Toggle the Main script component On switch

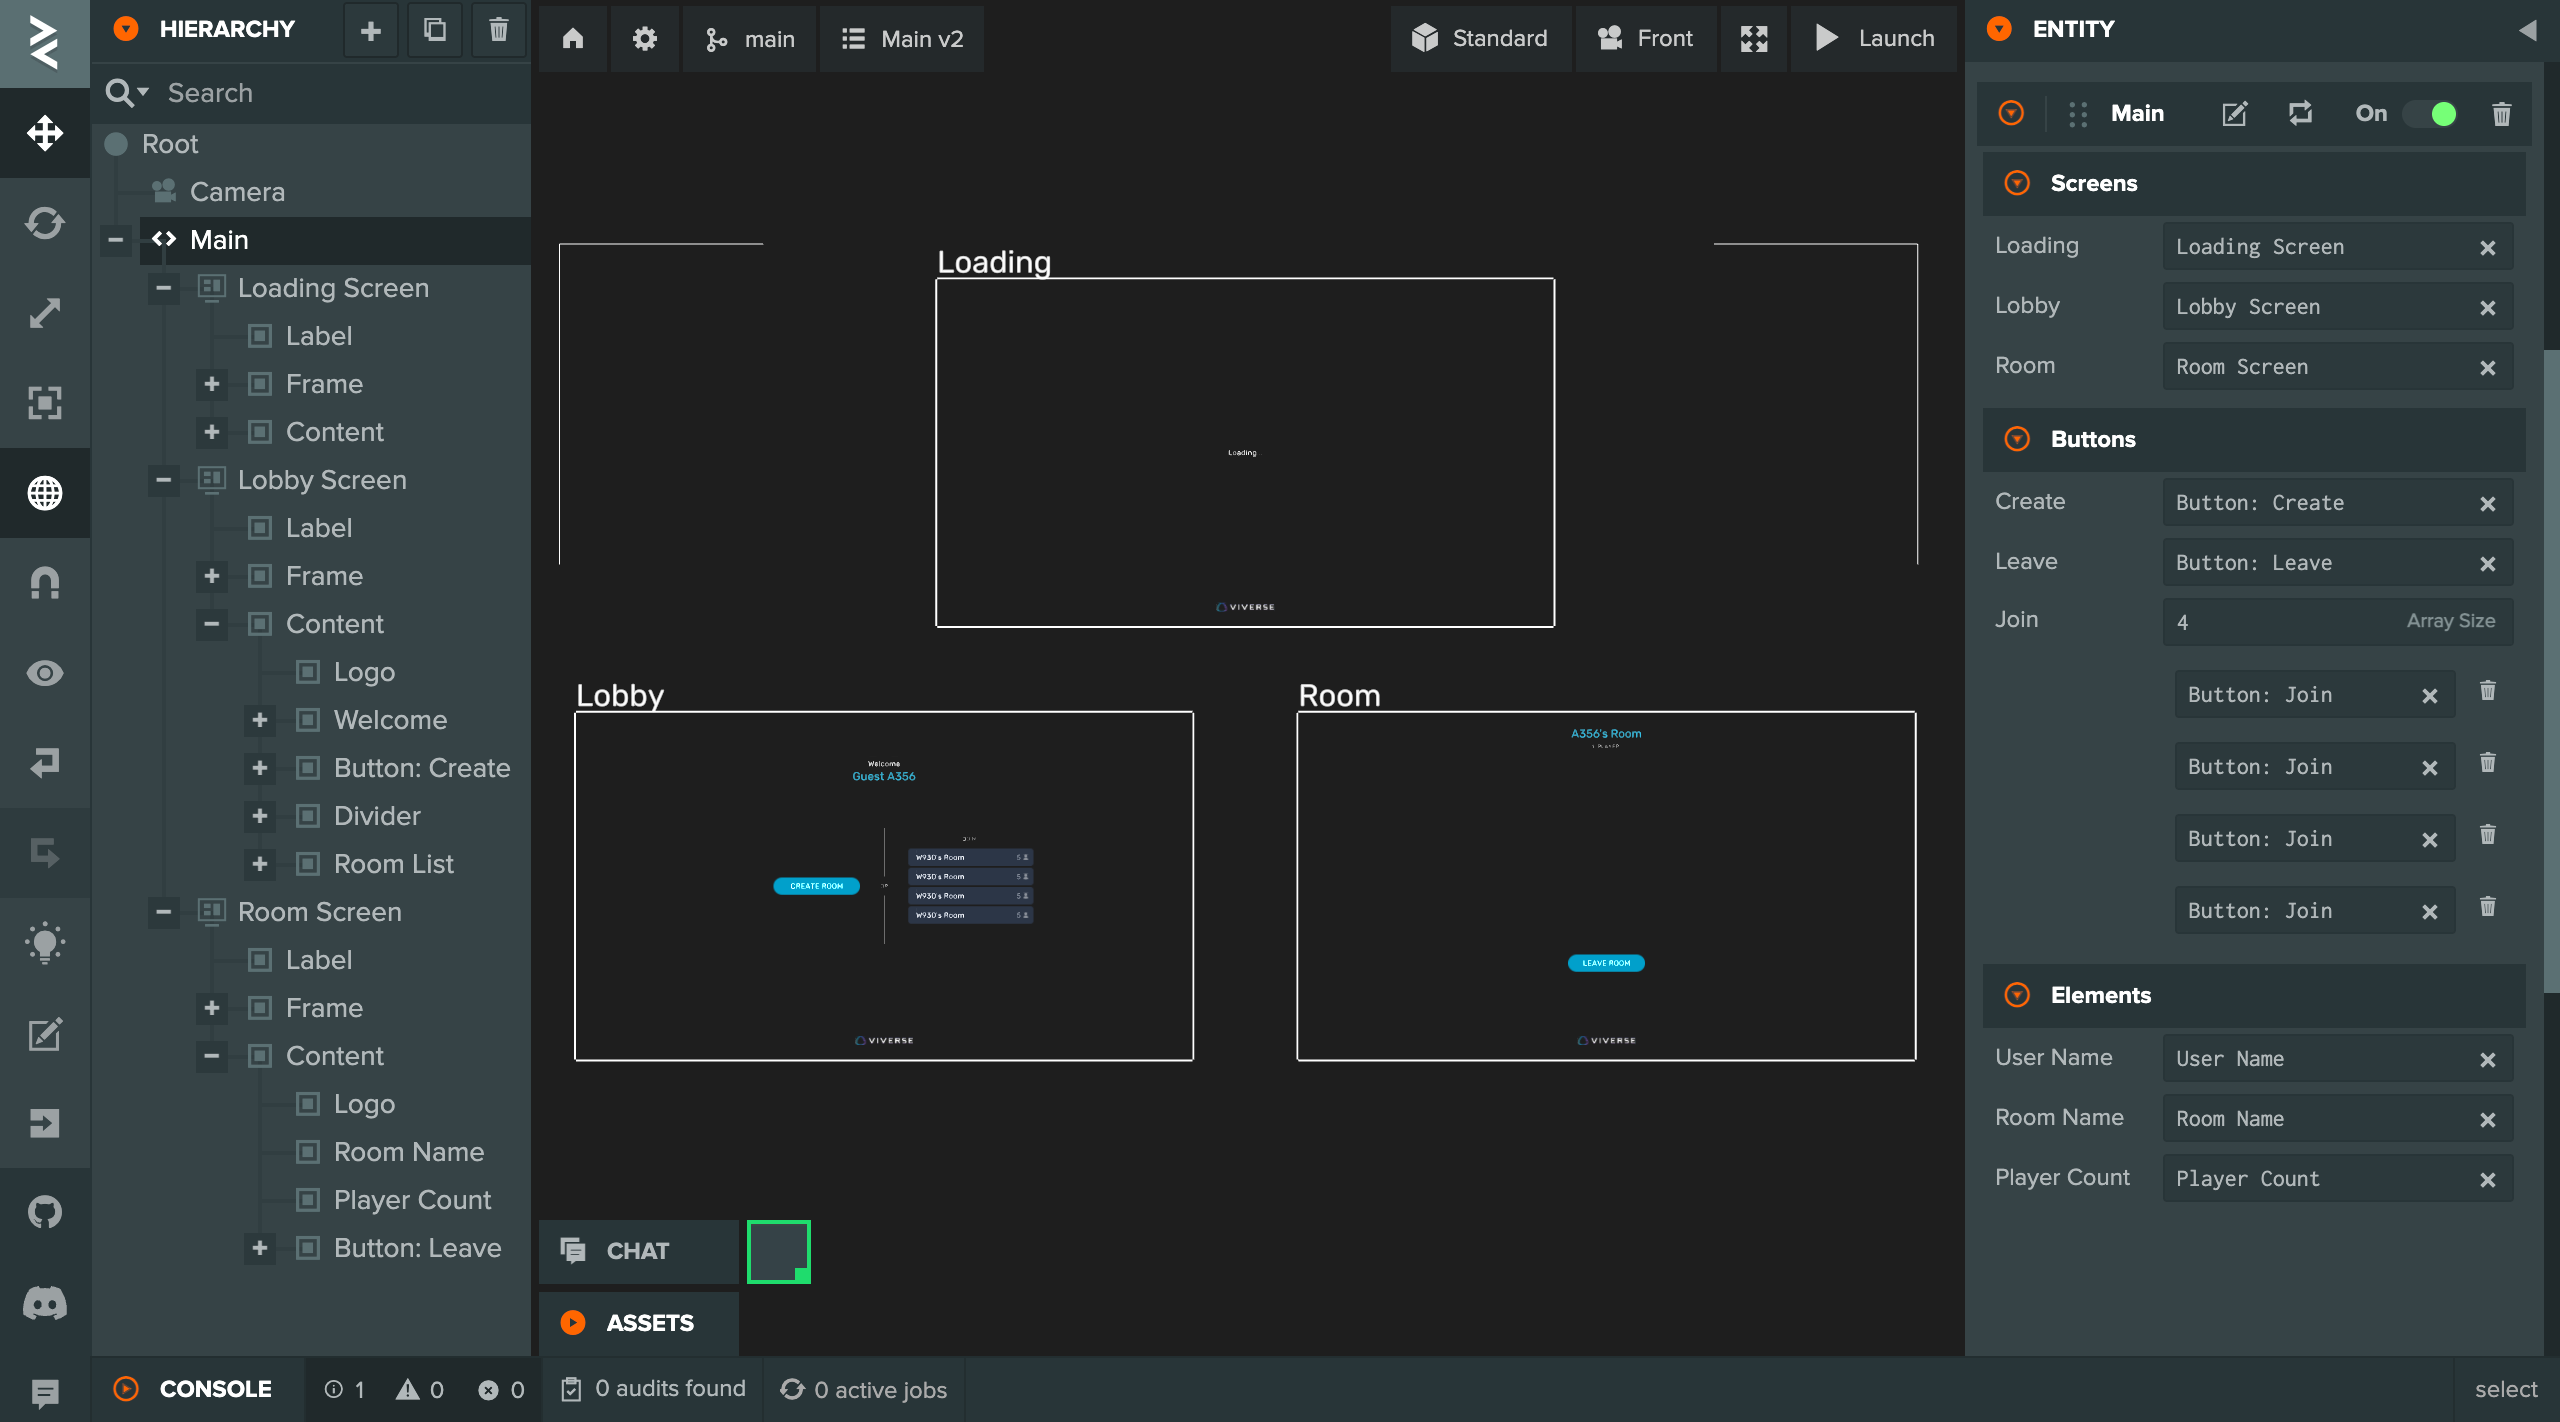2431,114
